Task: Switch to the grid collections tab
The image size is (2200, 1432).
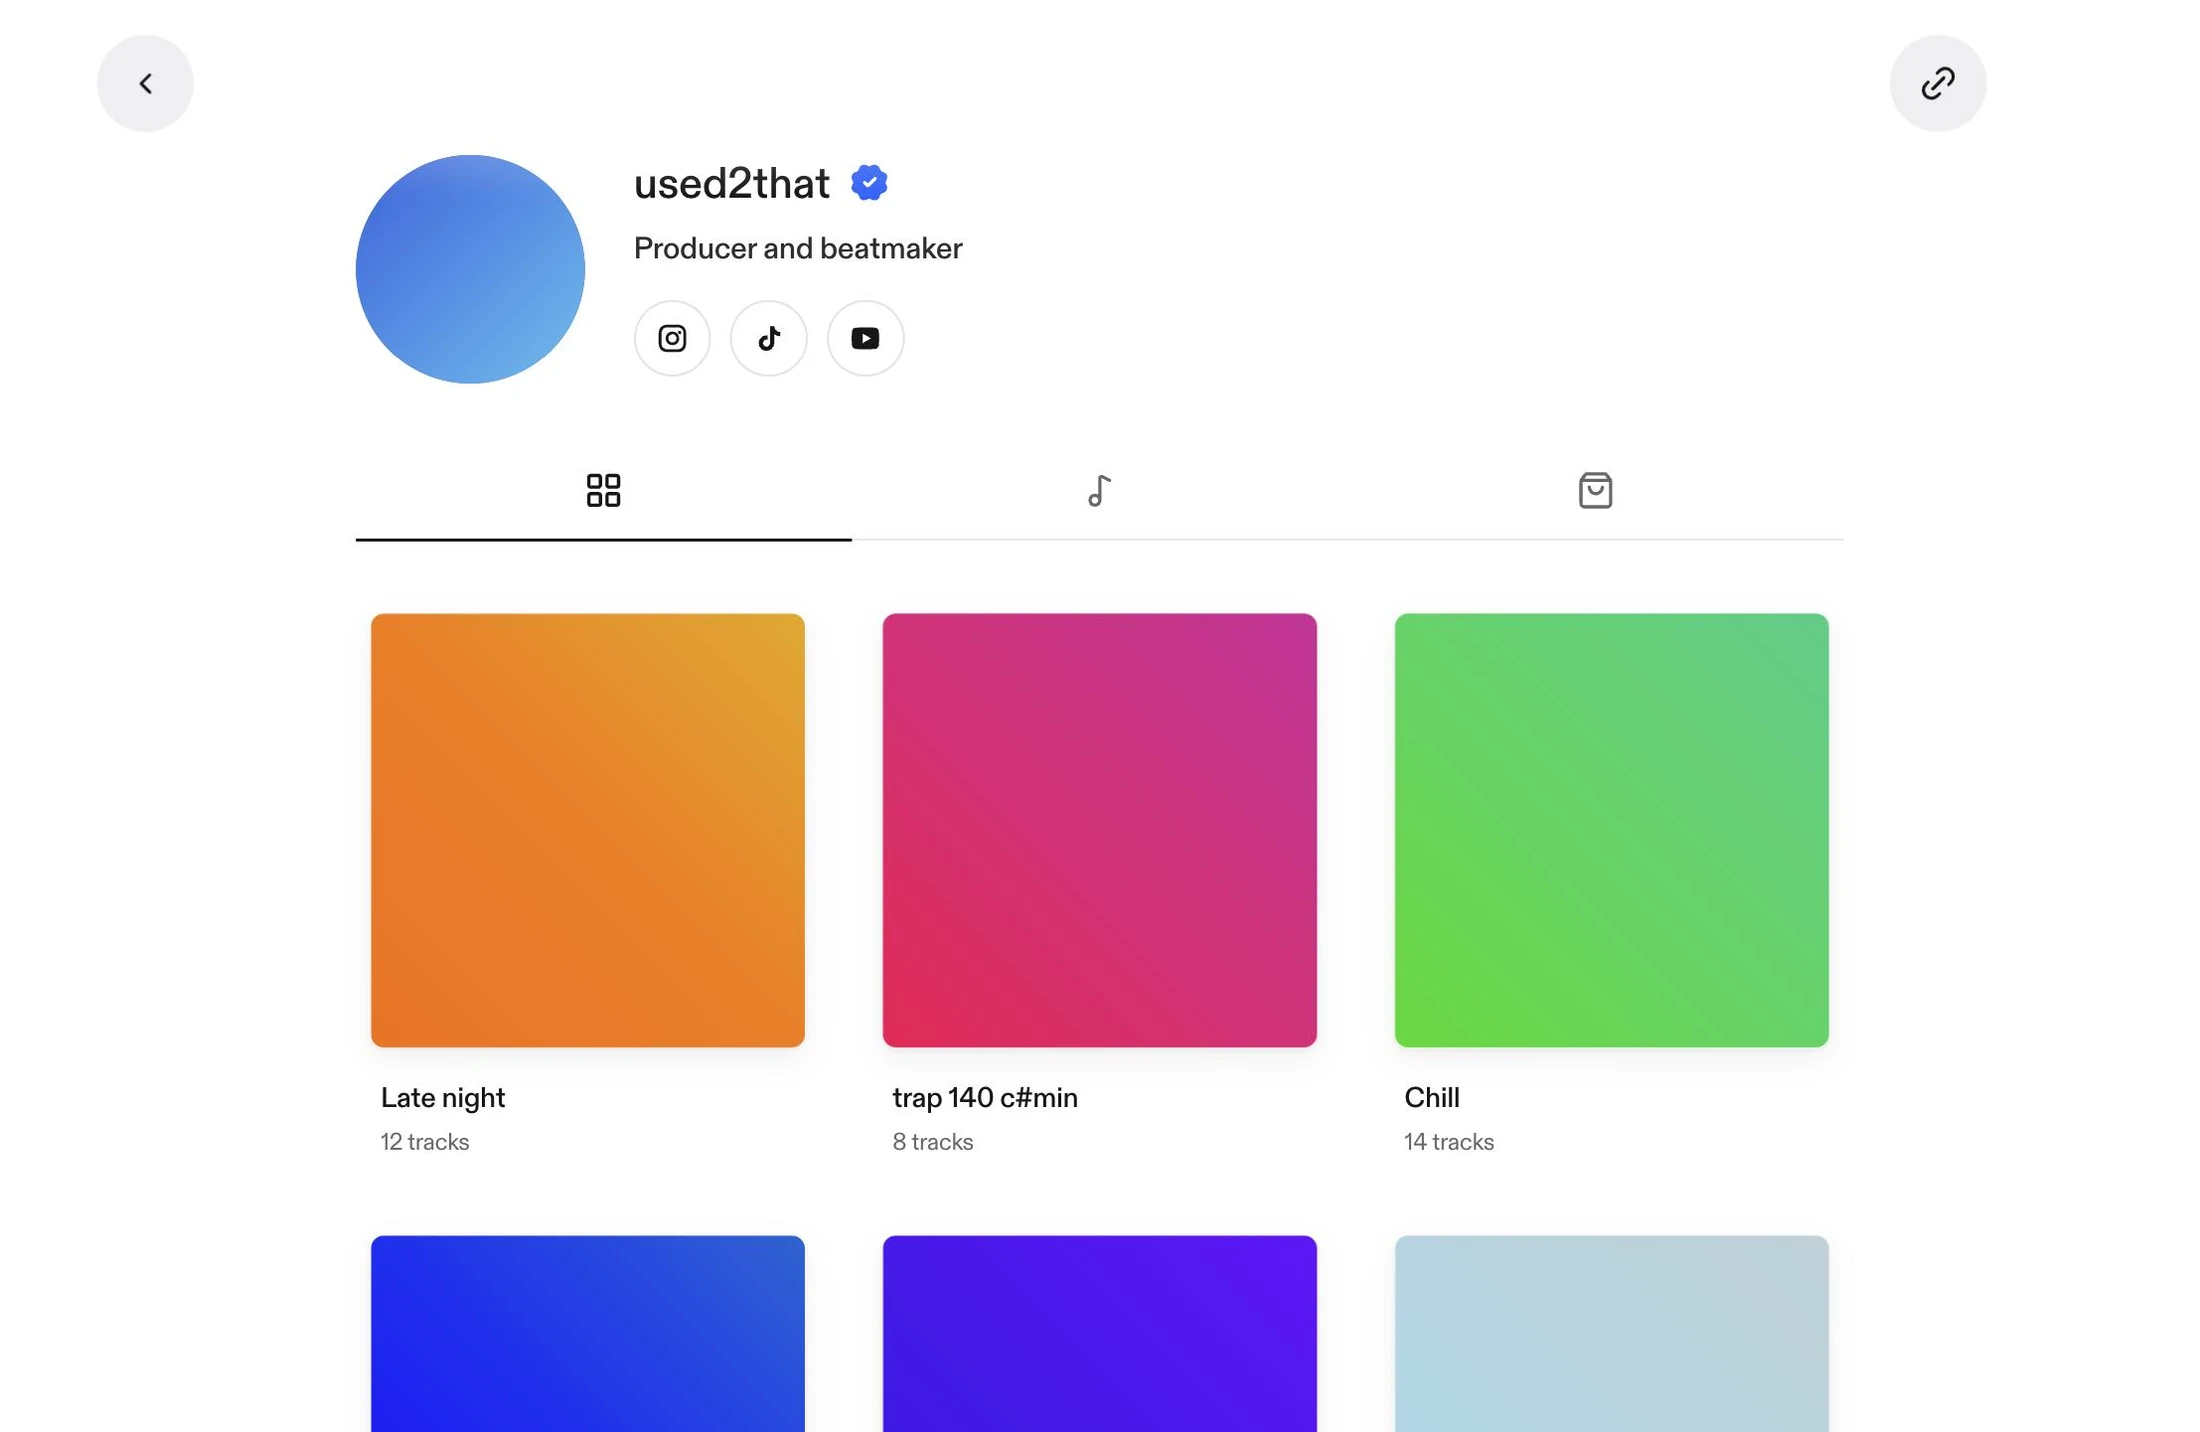Action: (603, 491)
